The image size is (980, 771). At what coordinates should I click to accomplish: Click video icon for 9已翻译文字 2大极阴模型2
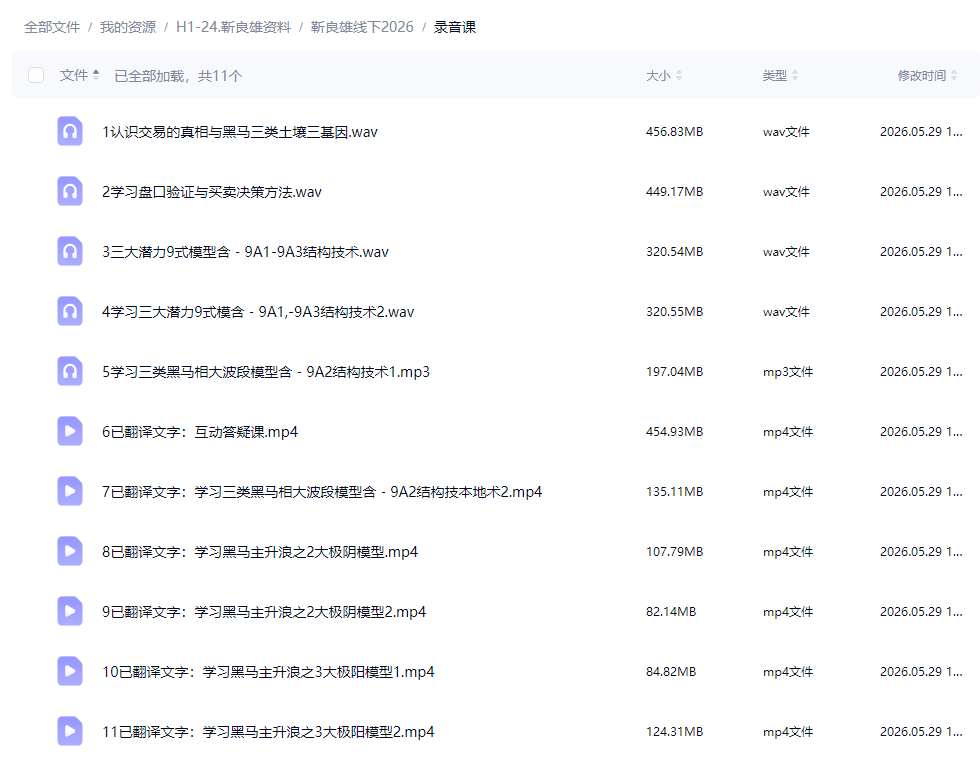(x=70, y=611)
